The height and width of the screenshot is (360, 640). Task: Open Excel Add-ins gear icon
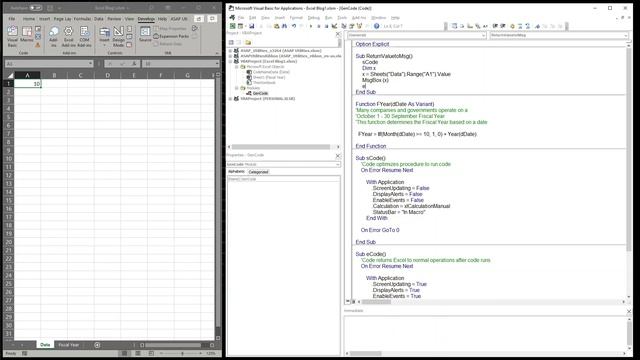pyautogui.click(x=69, y=36)
